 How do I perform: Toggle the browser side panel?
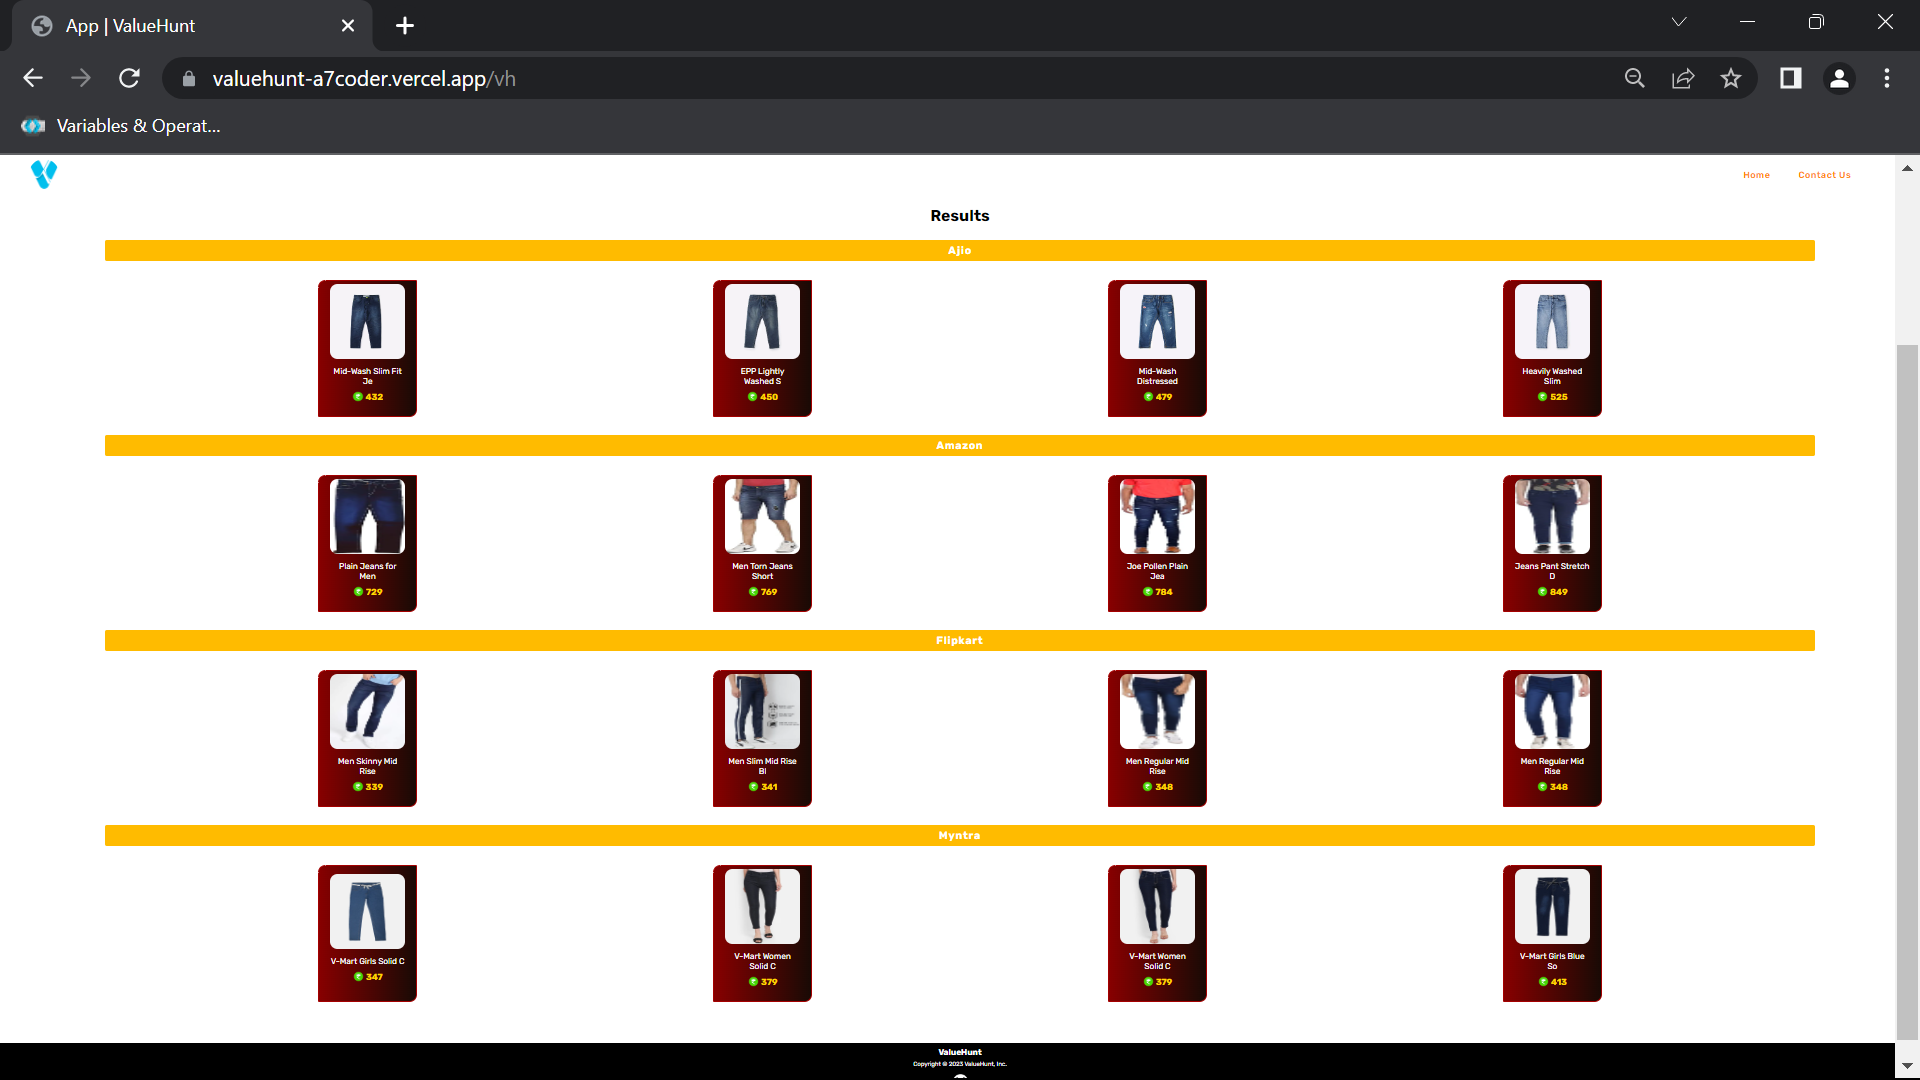click(x=1790, y=78)
